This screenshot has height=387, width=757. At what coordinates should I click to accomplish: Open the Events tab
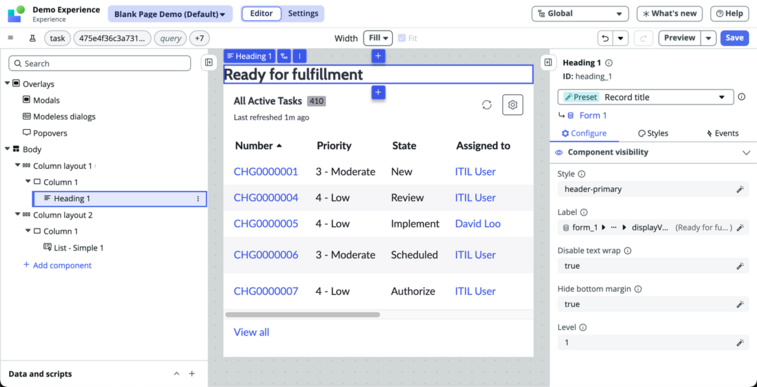pyautogui.click(x=722, y=133)
